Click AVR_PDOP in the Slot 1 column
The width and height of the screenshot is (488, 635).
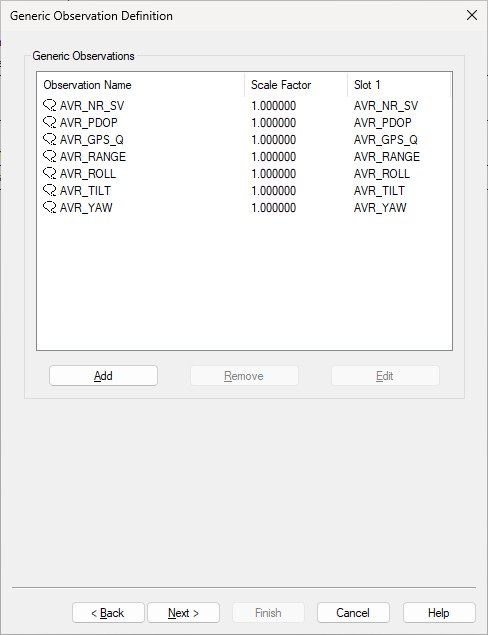[x=383, y=123]
